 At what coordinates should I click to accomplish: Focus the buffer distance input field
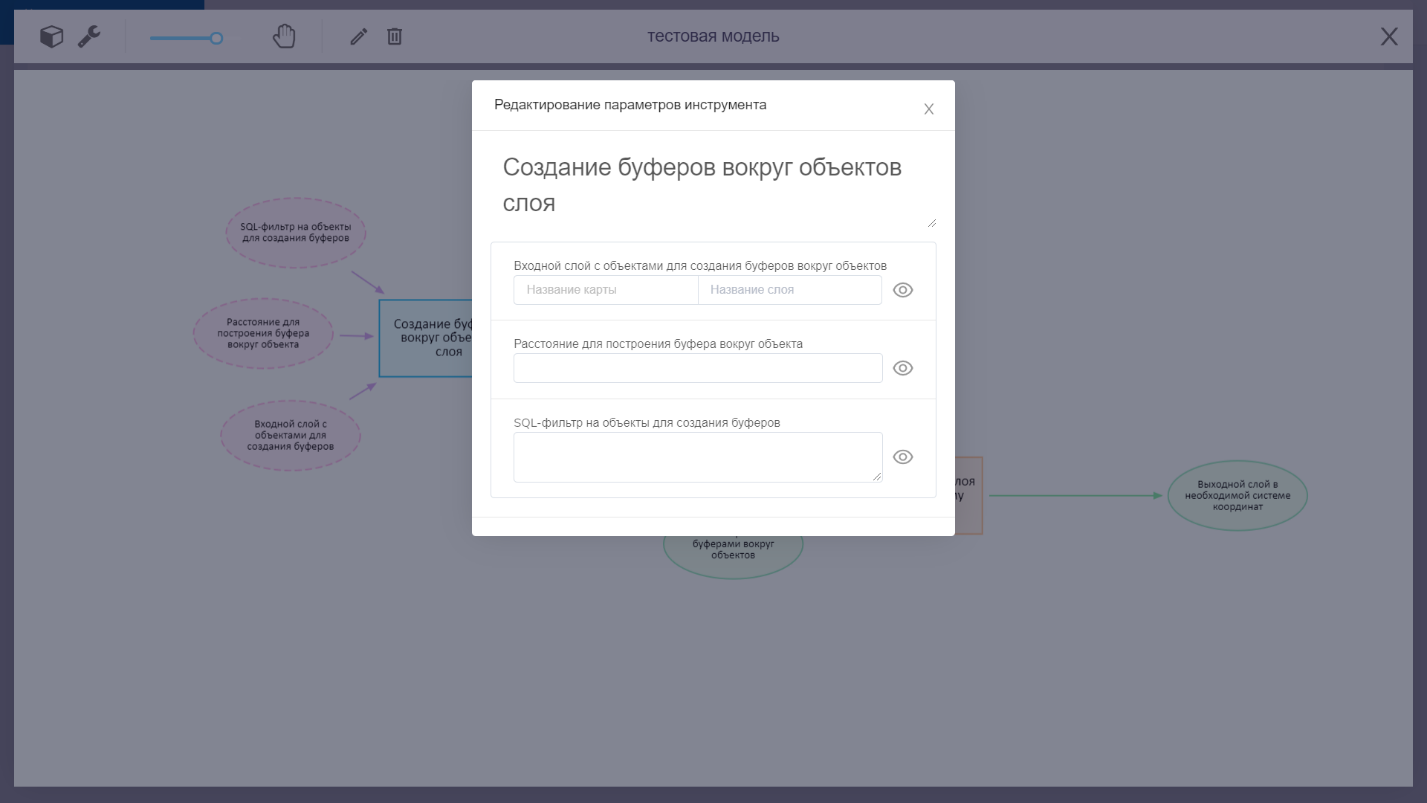tap(698, 368)
